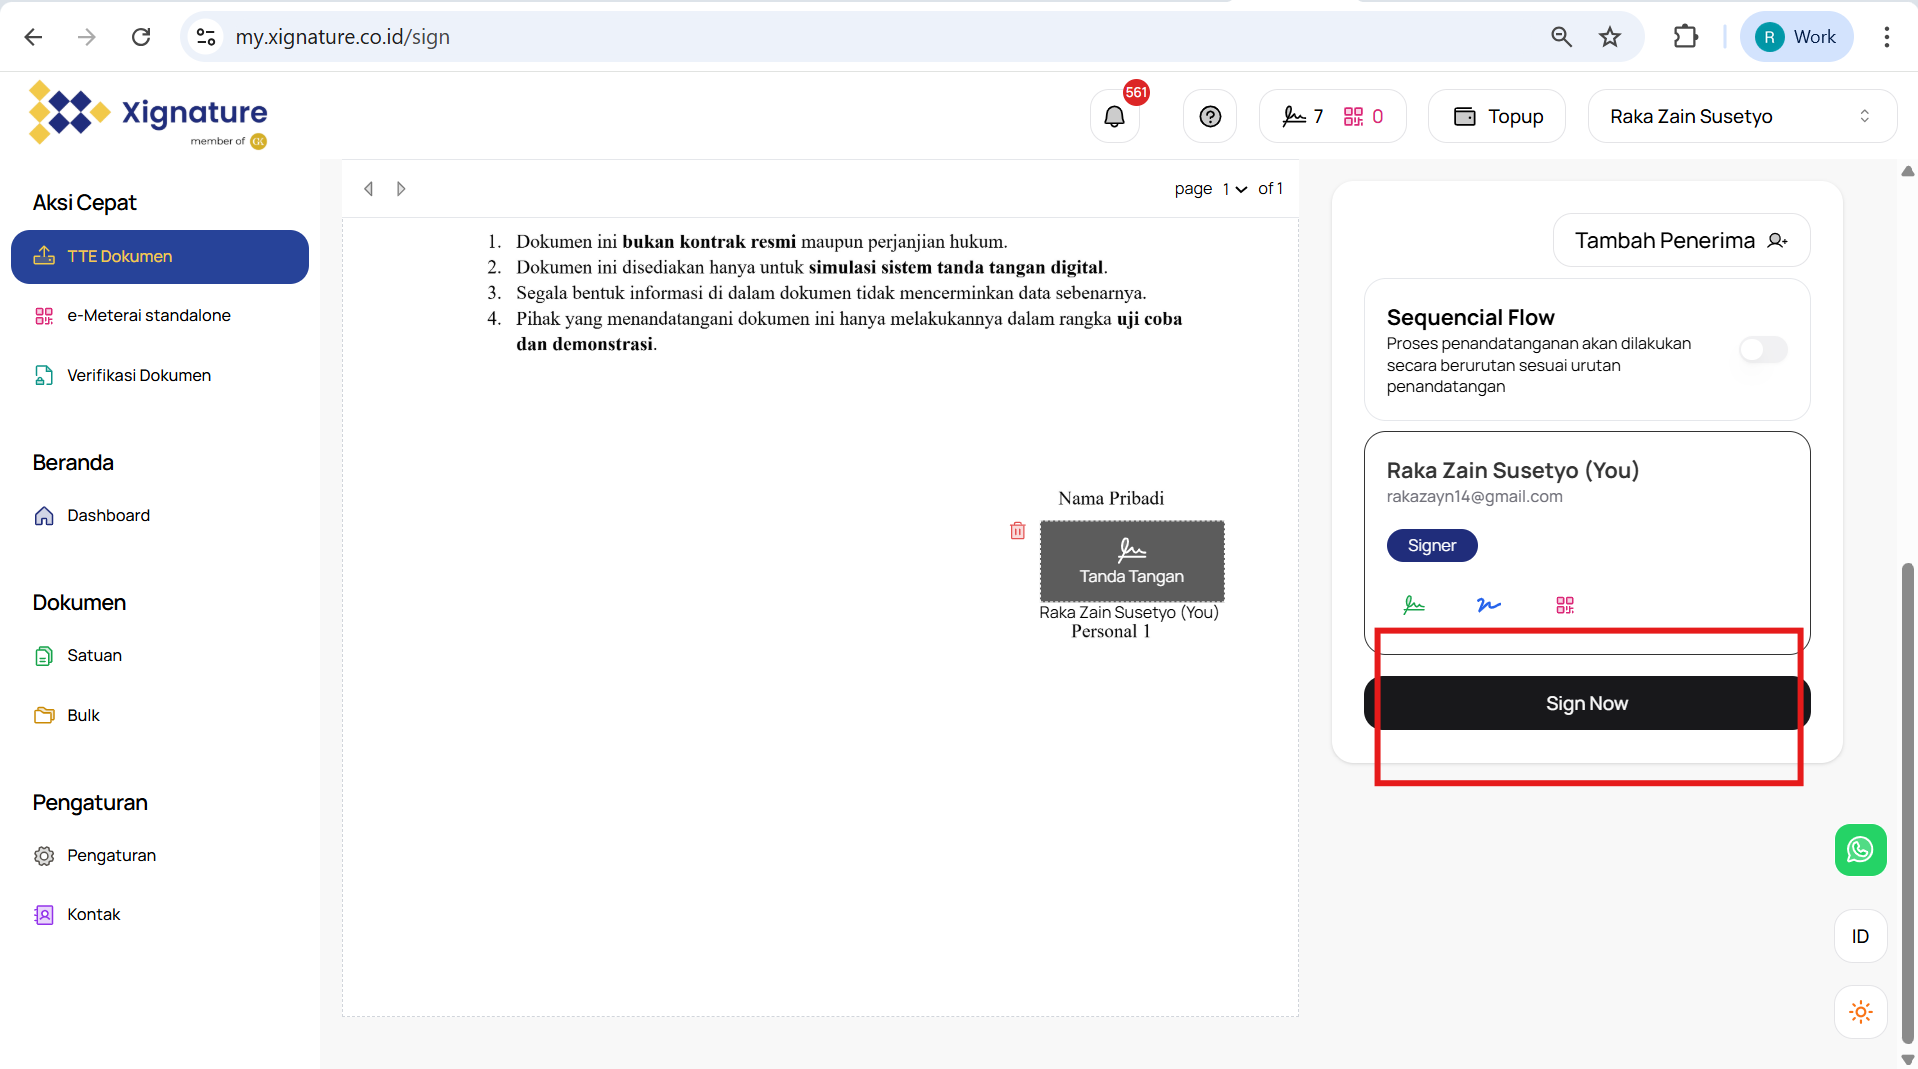Go to Verifikasi Dokumen menu item
This screenshot has width=1918, height=1069.
(x=139, y=376)
